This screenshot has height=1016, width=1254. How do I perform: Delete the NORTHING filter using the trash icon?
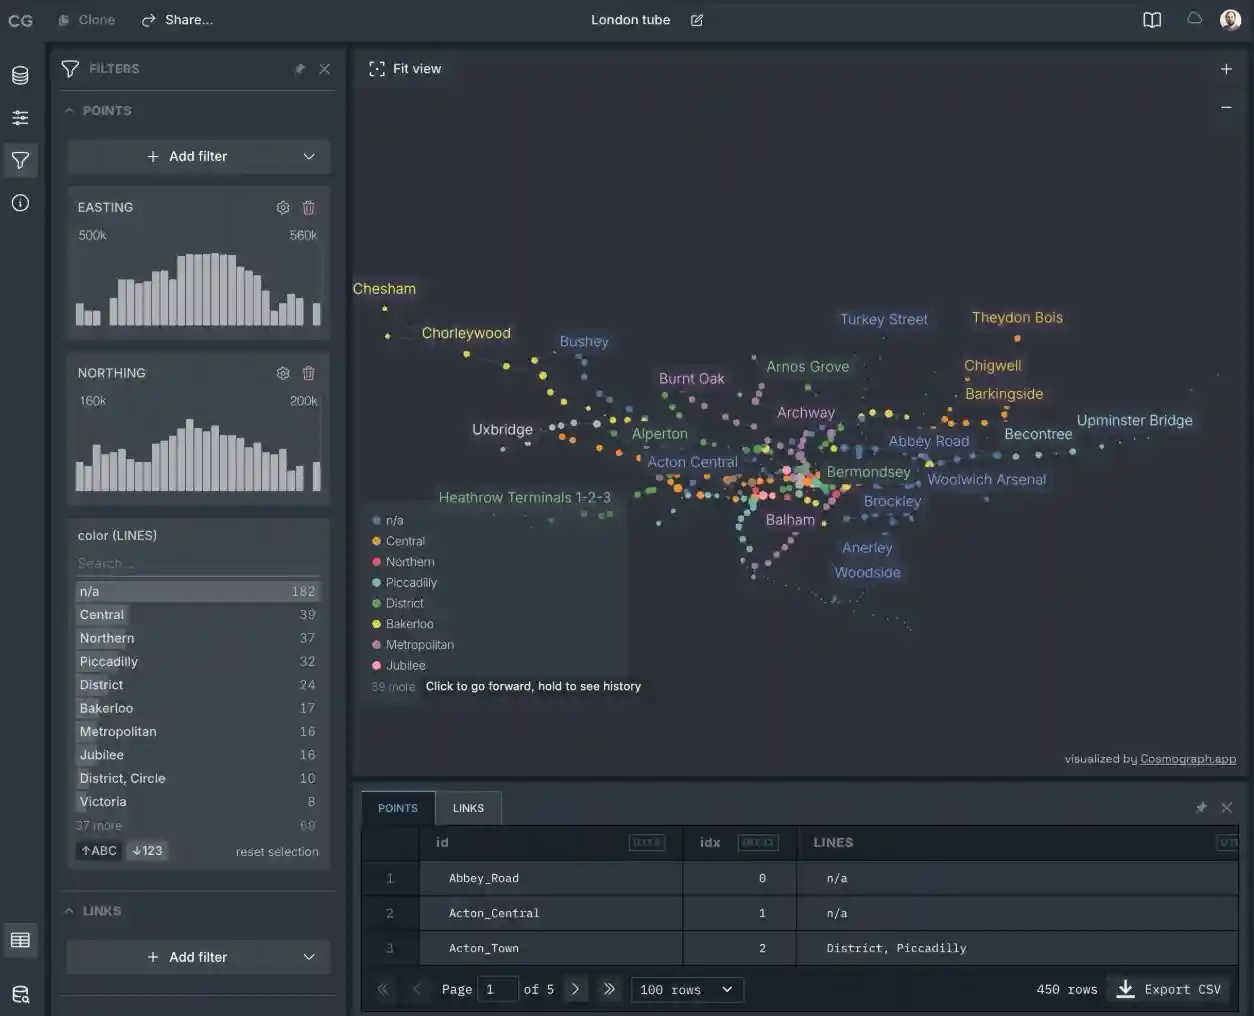(x=308, y=372)
